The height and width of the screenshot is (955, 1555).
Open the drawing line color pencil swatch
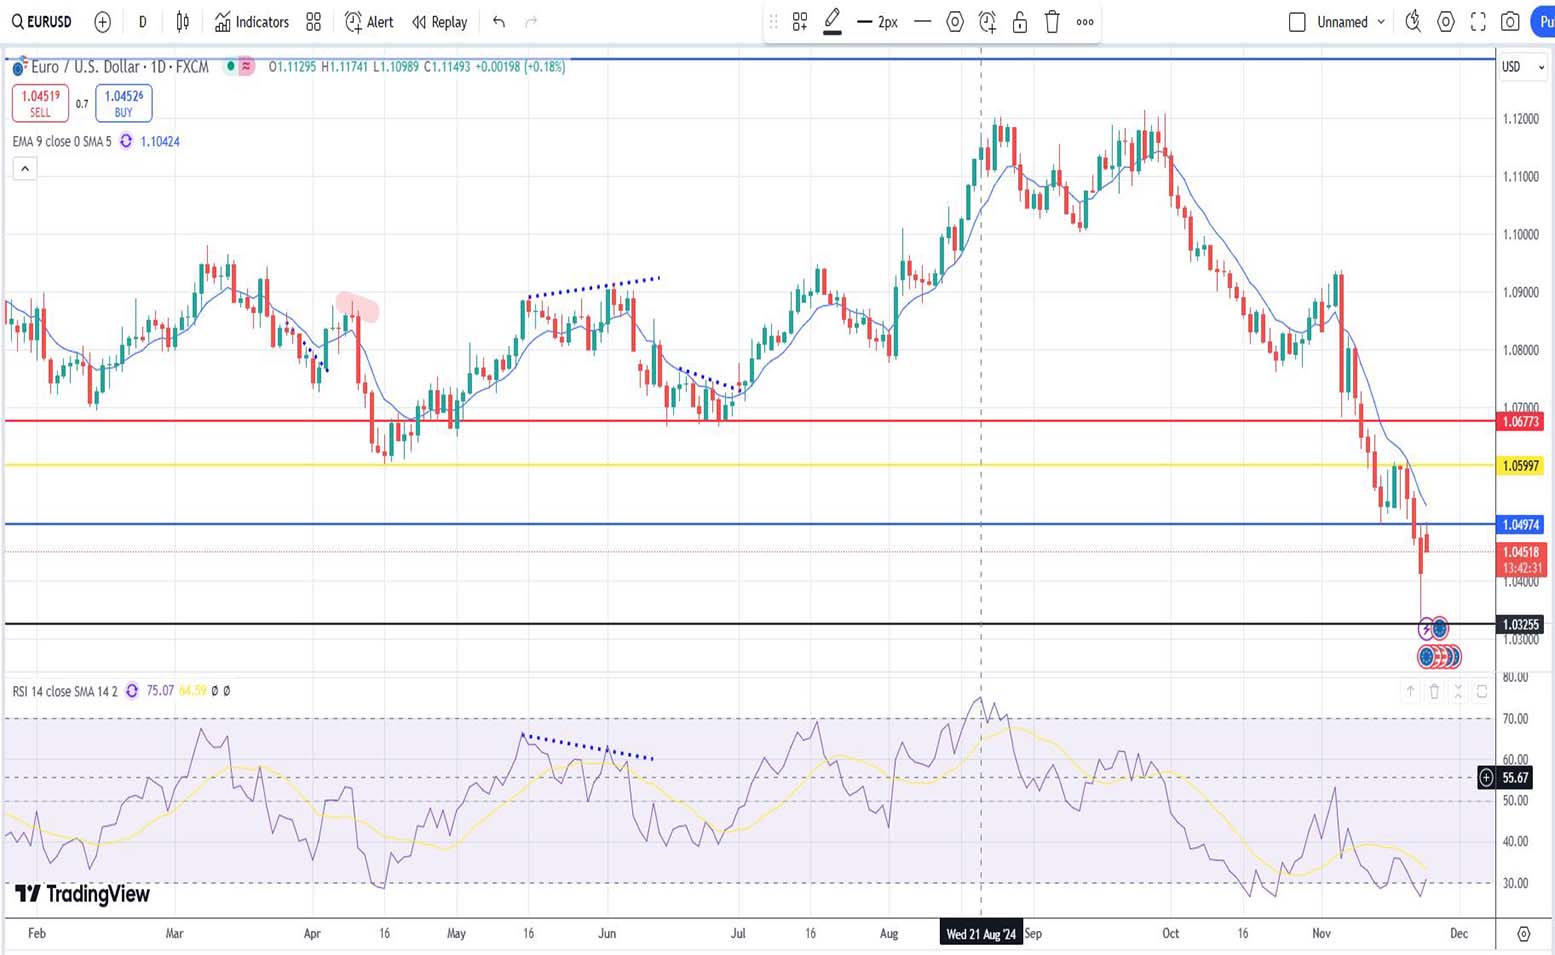tap(832, 22)
